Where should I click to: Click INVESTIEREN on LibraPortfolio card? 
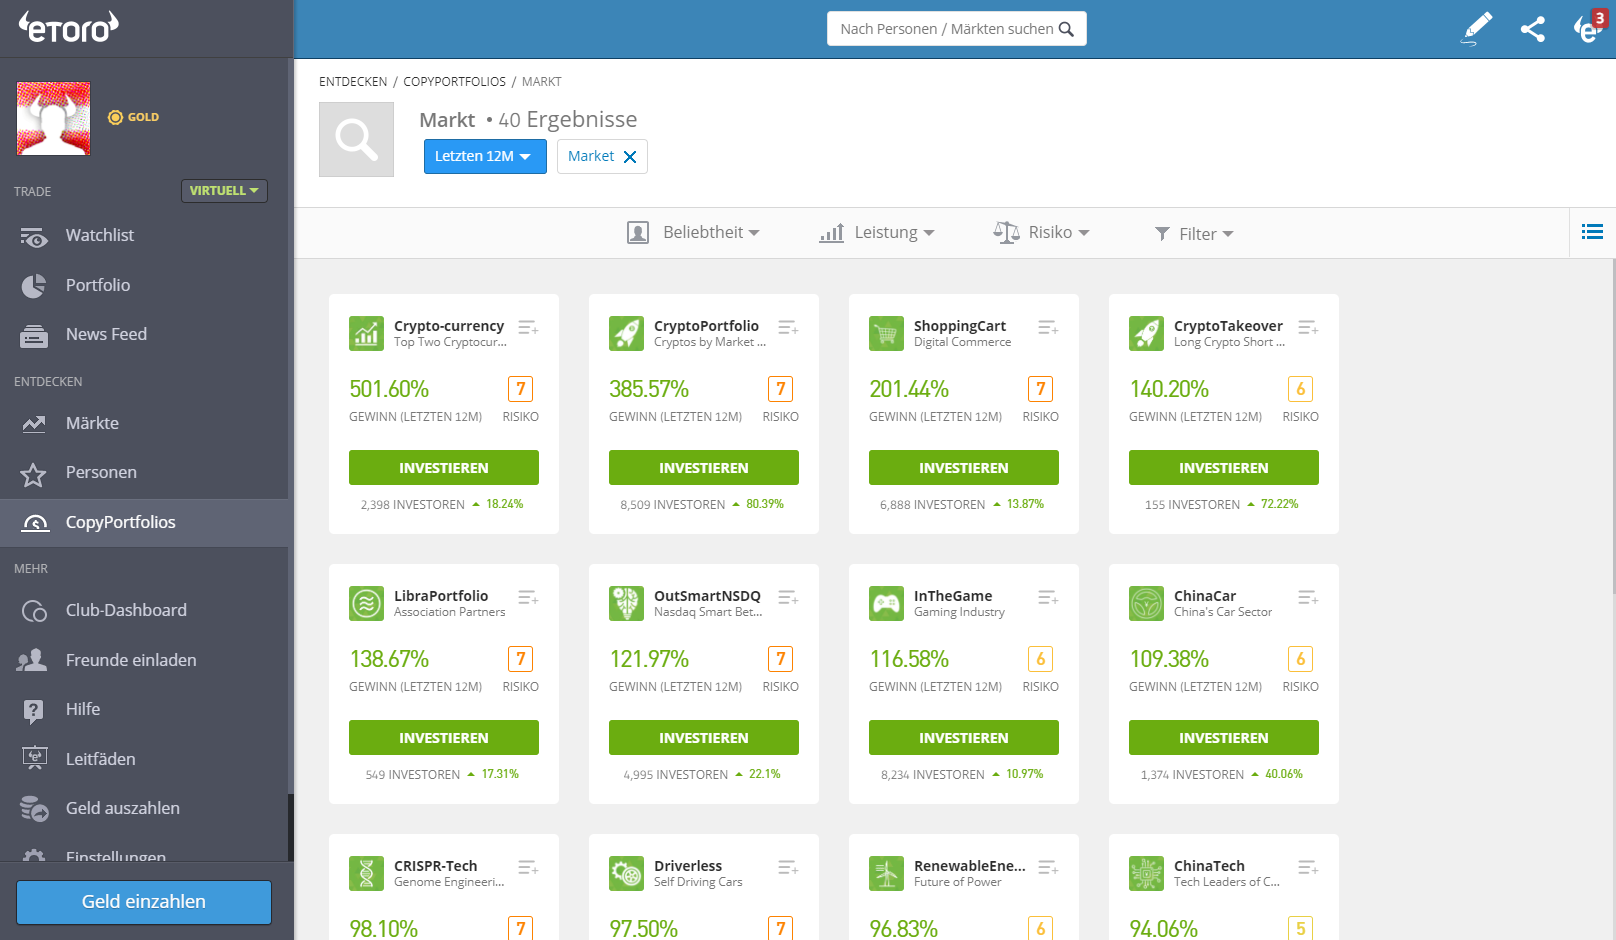[444, 738]
